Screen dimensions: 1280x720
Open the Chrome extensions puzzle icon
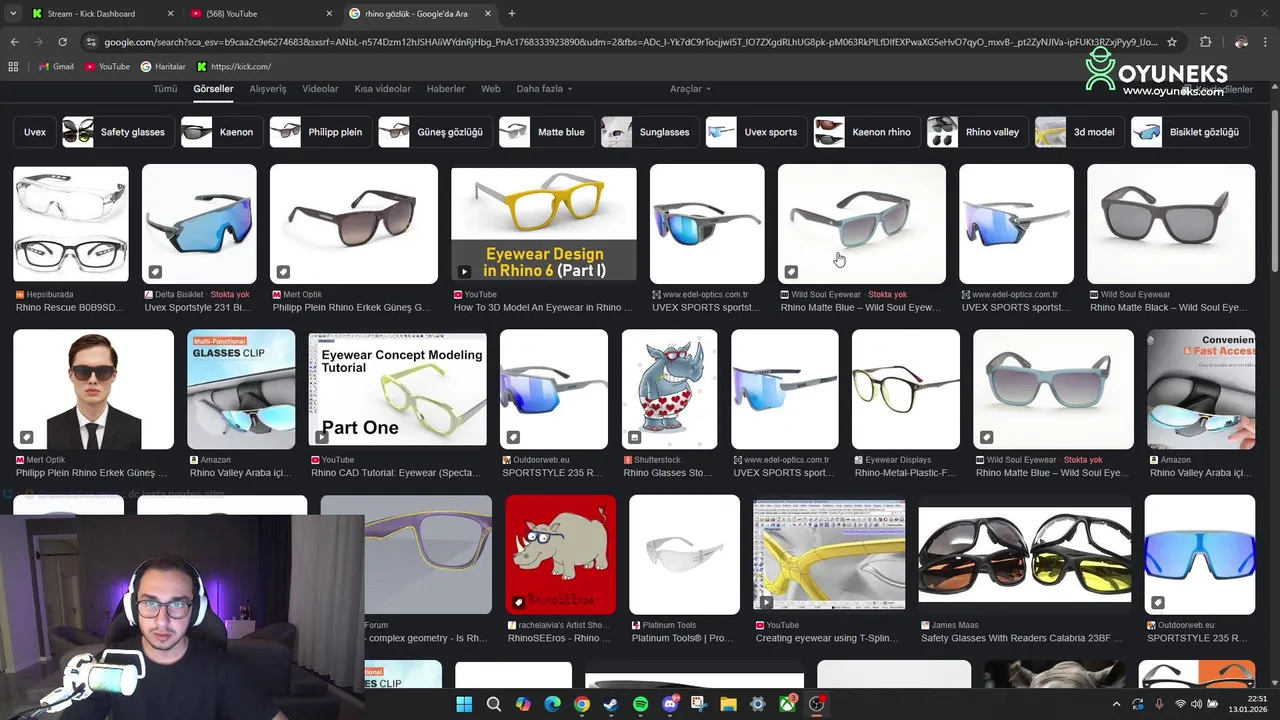coord(1205,42)
